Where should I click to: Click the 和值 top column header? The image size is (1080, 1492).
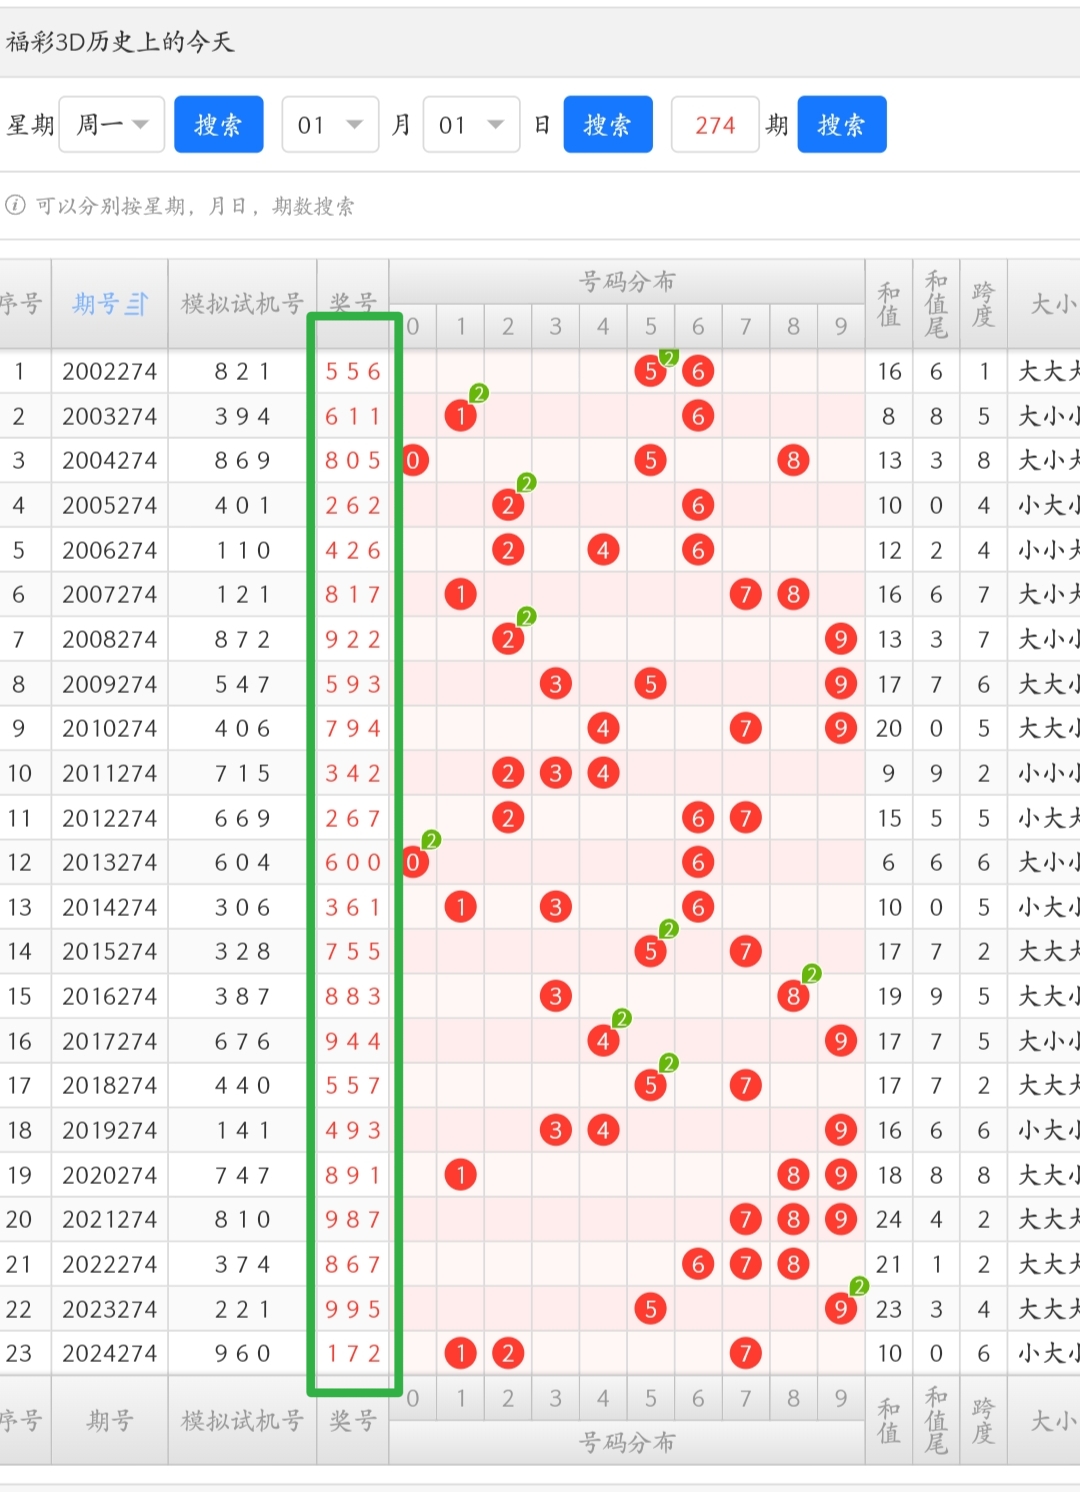pyautogui.click(x=889, y=304)
